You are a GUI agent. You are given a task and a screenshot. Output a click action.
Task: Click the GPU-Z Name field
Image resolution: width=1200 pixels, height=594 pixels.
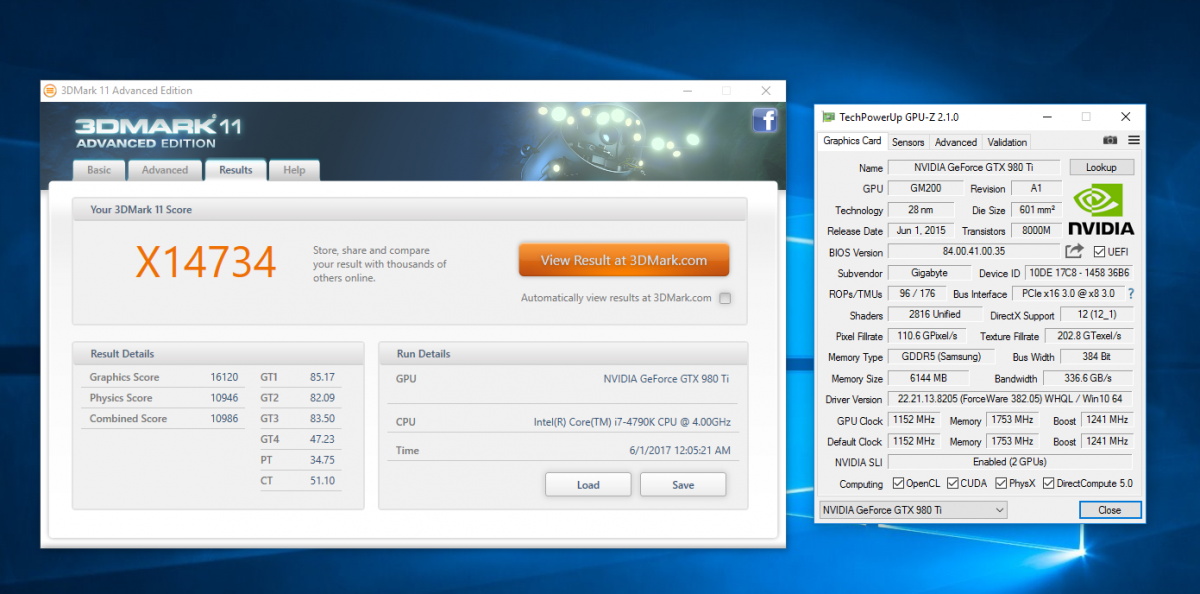(975, 167)
